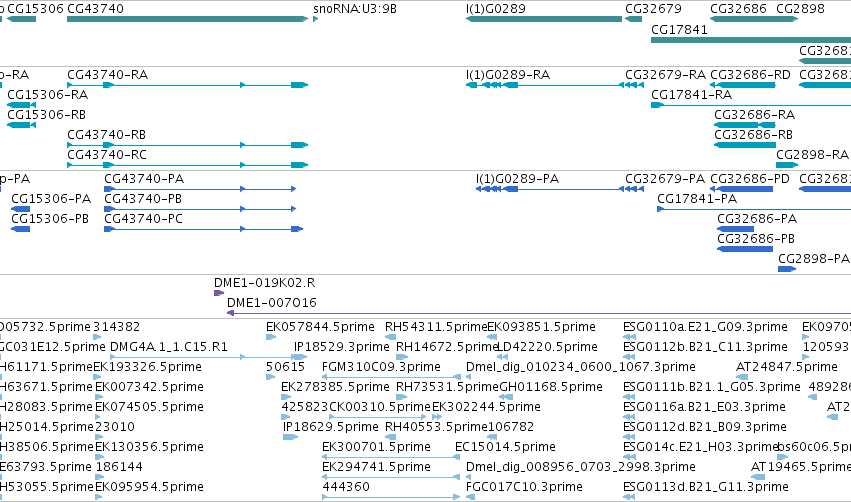Click the CG32679-RA transcript label
The image size is (851, 502).
coord(665,75)
